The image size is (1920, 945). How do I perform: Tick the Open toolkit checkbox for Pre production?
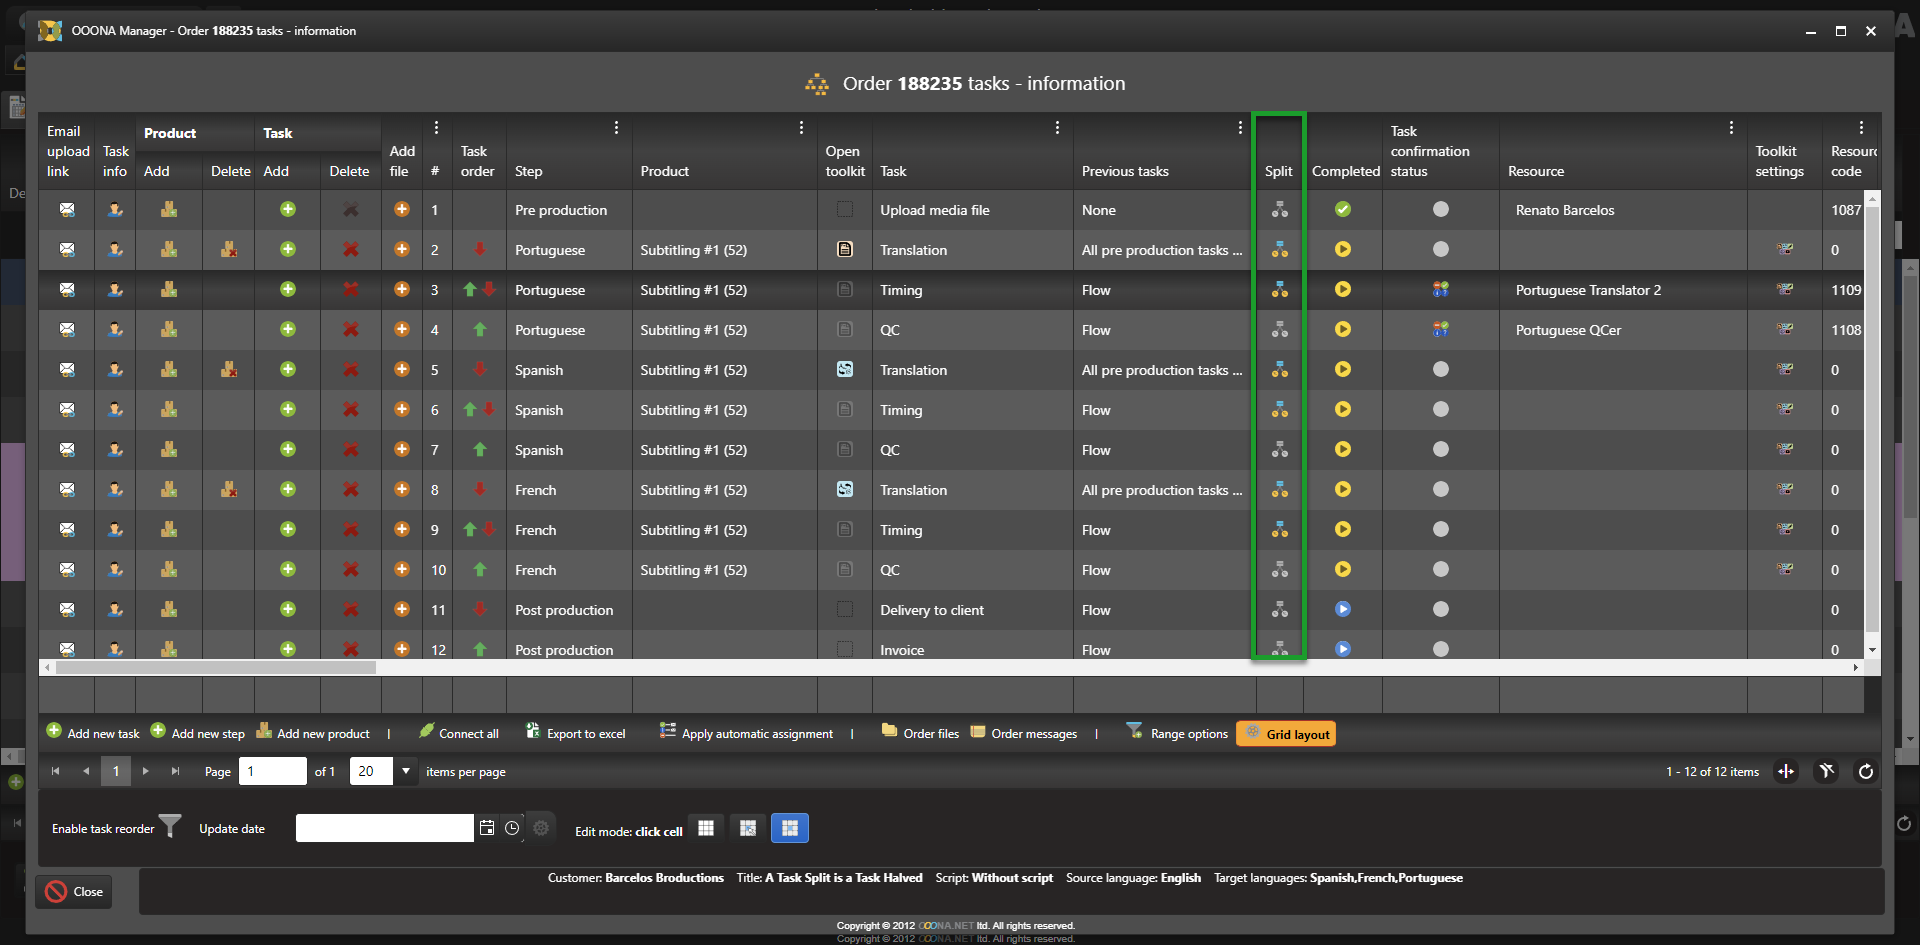click(845, 210)
